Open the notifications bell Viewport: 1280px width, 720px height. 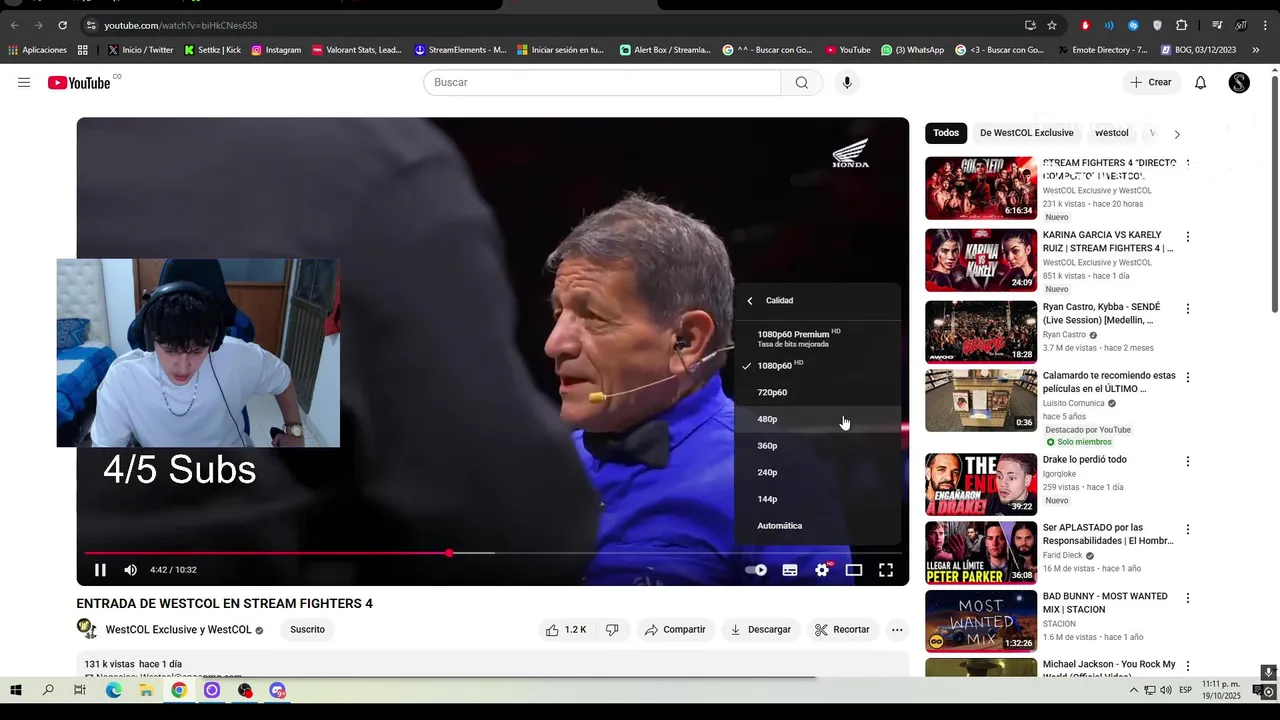[1201, 82]
